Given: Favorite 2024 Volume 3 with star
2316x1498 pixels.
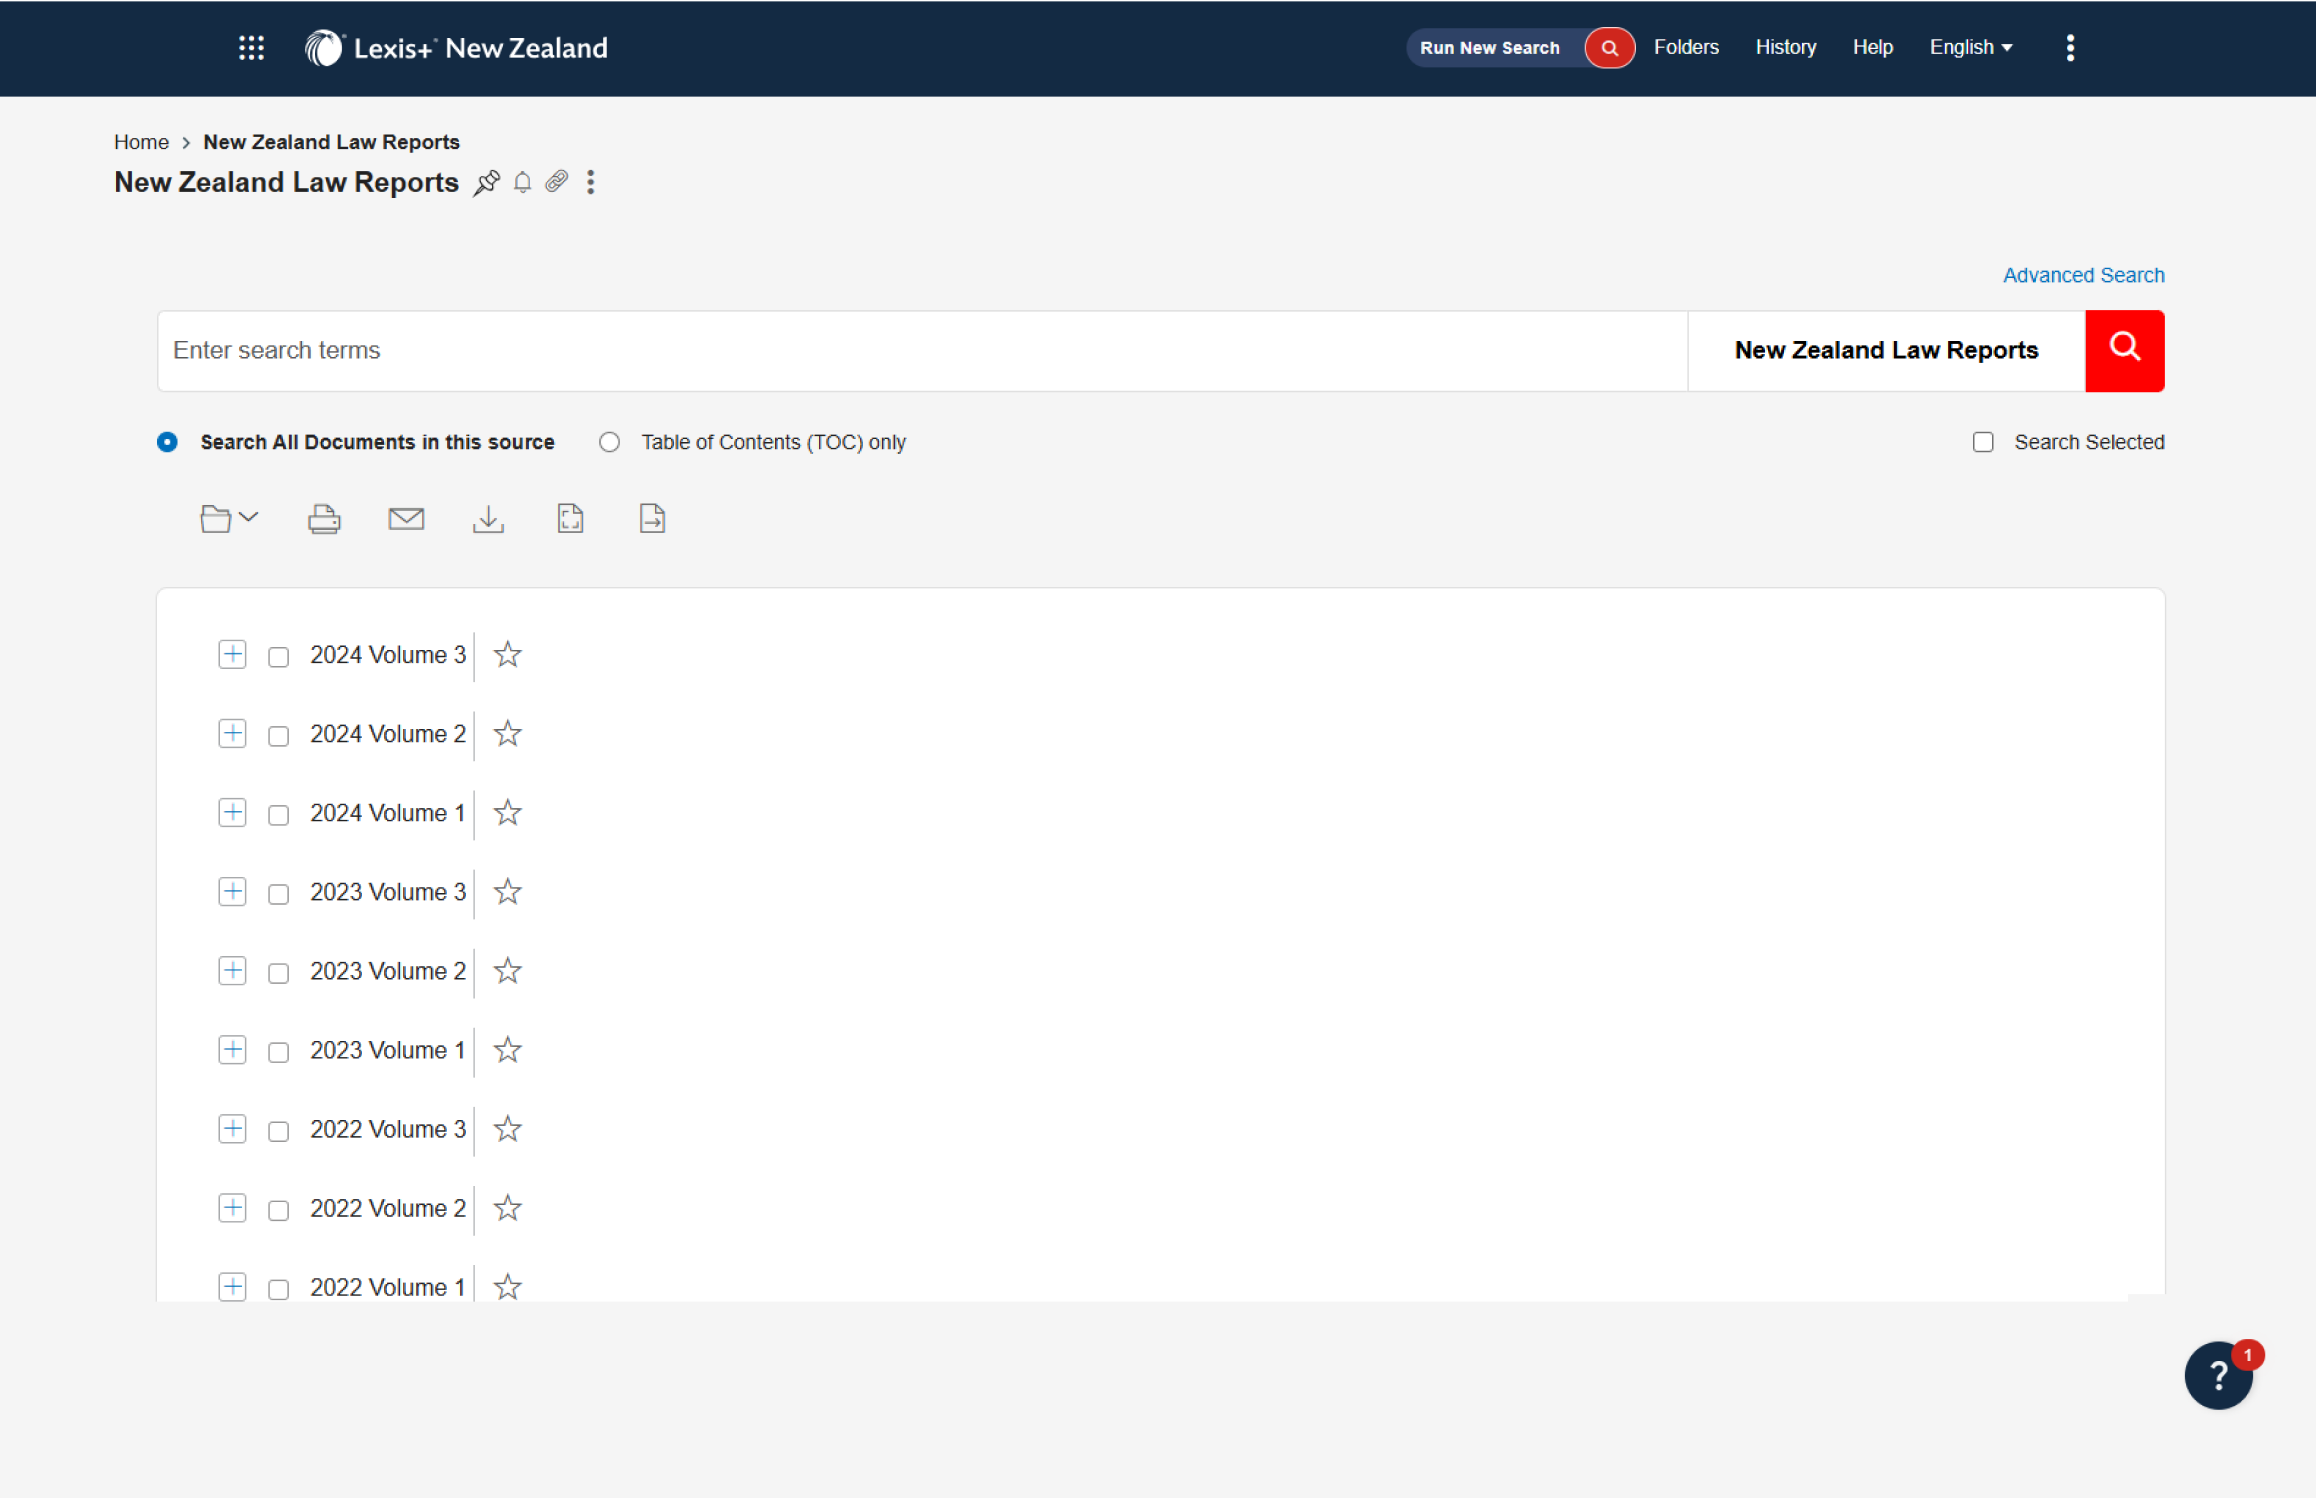Looking at the screenshot, I should coord(508,655).
